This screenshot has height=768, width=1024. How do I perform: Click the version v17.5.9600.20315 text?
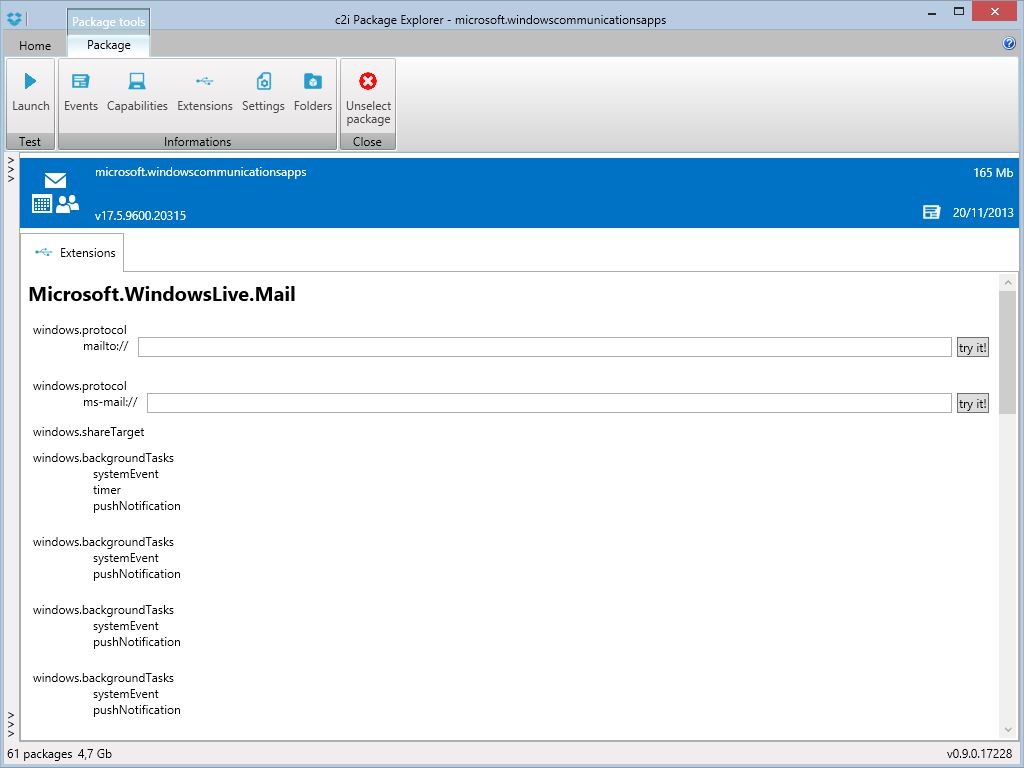[140, 216]
